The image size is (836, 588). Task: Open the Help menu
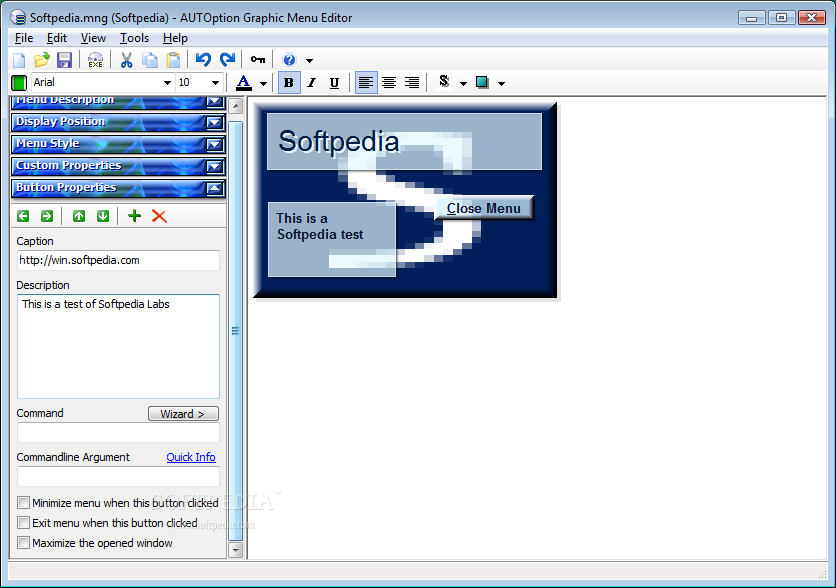pyautogui.click(x=175, y=38)
